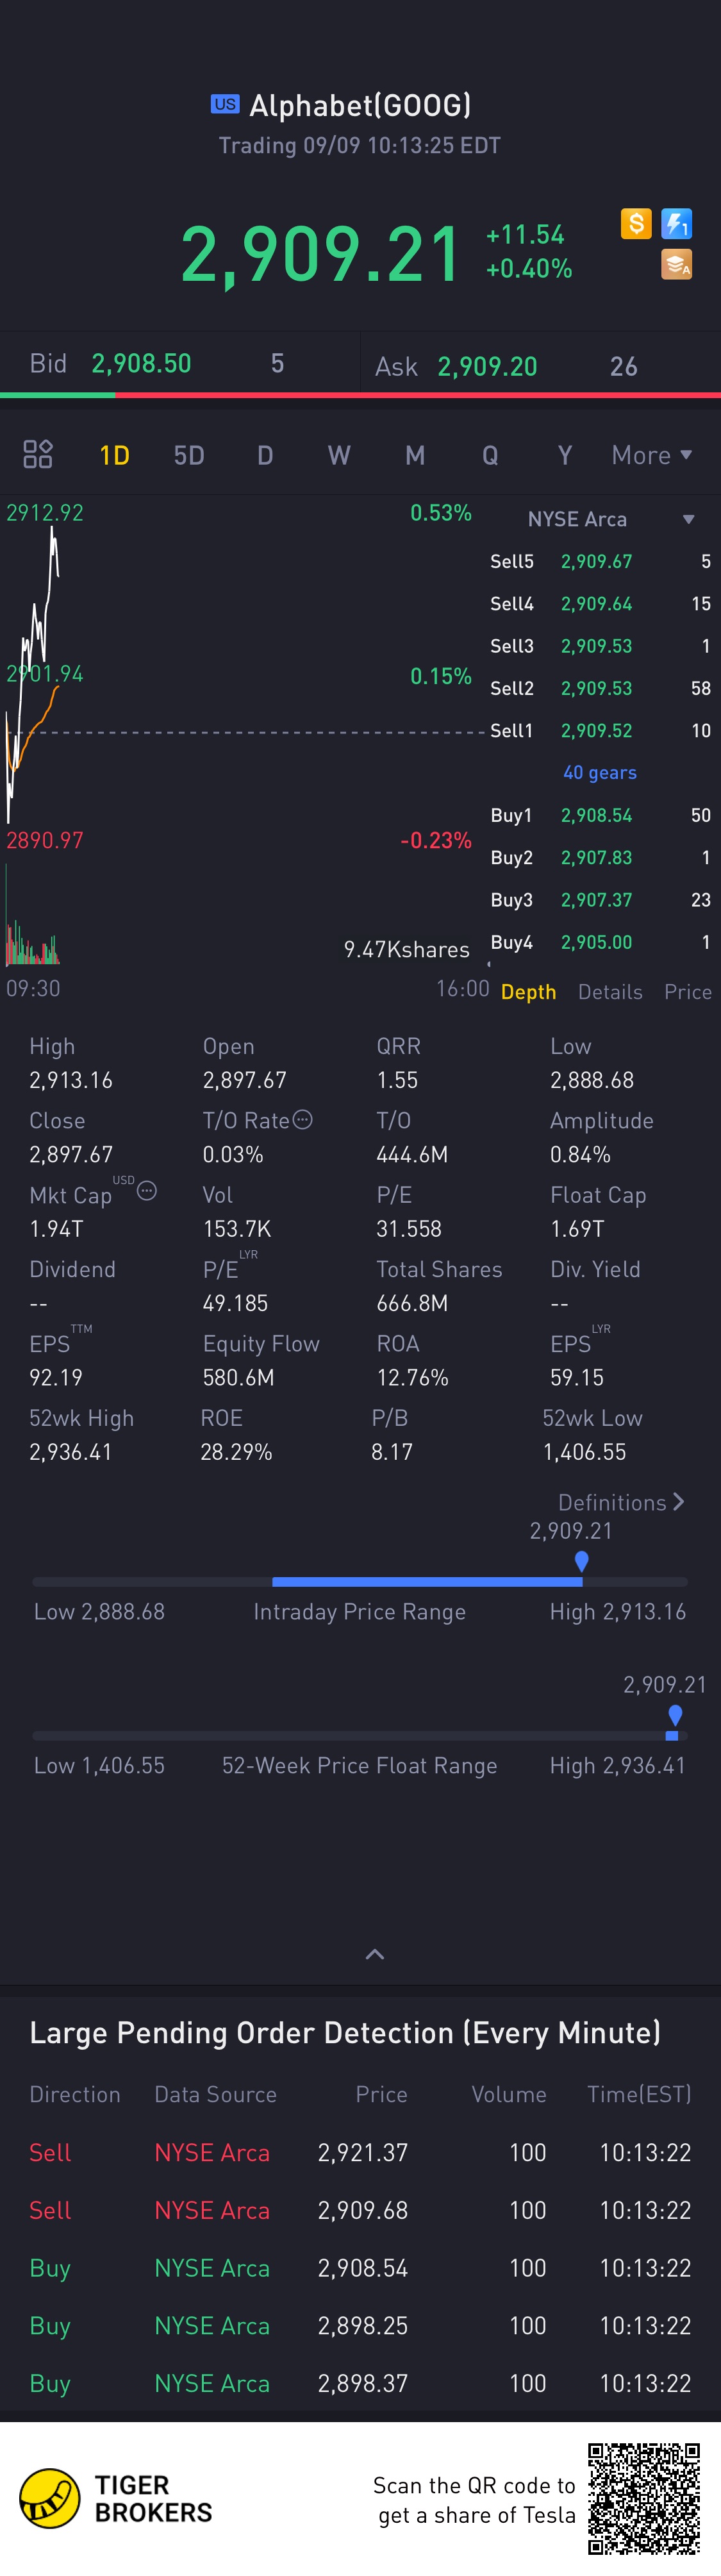Click the 40 gears depth link
This screenshot has height=2576, width=721.
[x=600, y=773]
